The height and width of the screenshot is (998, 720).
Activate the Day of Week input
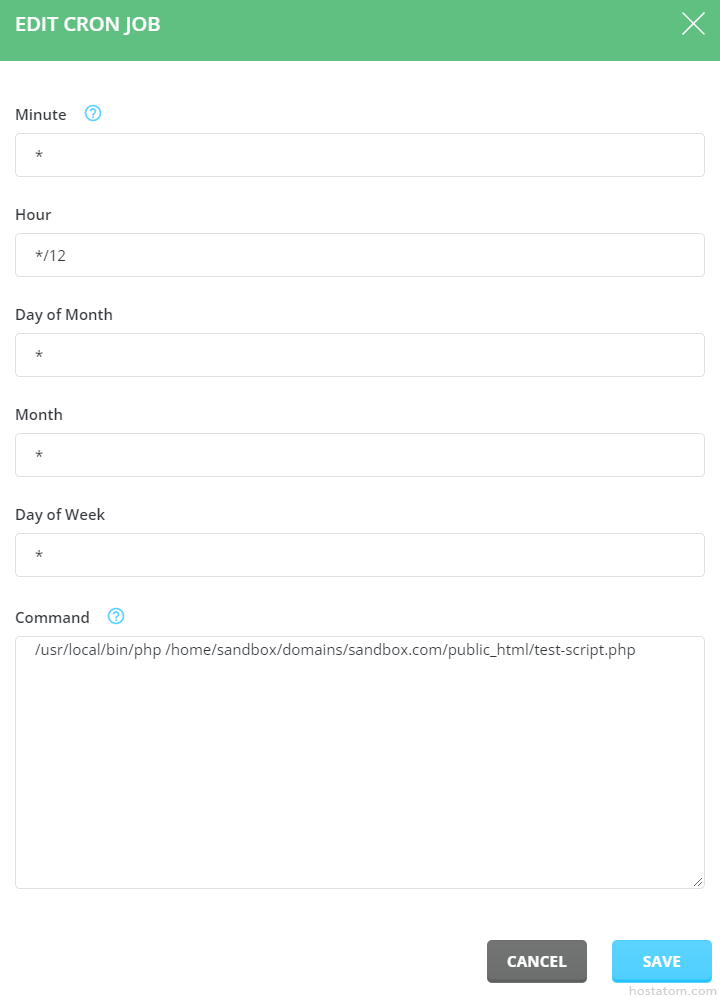pyautogui.click(x=360, y=555)
